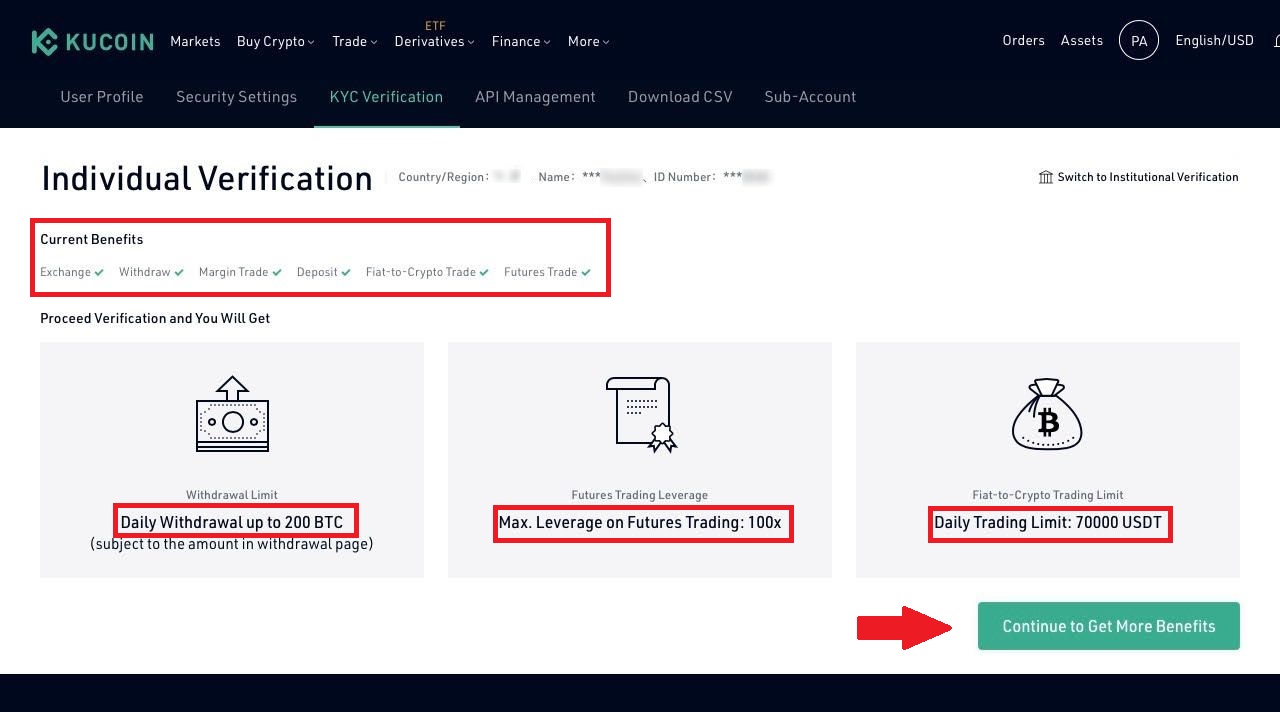
Task: Click the KuCoin logo
Action: pyautogui.click(x=92, y=40)
